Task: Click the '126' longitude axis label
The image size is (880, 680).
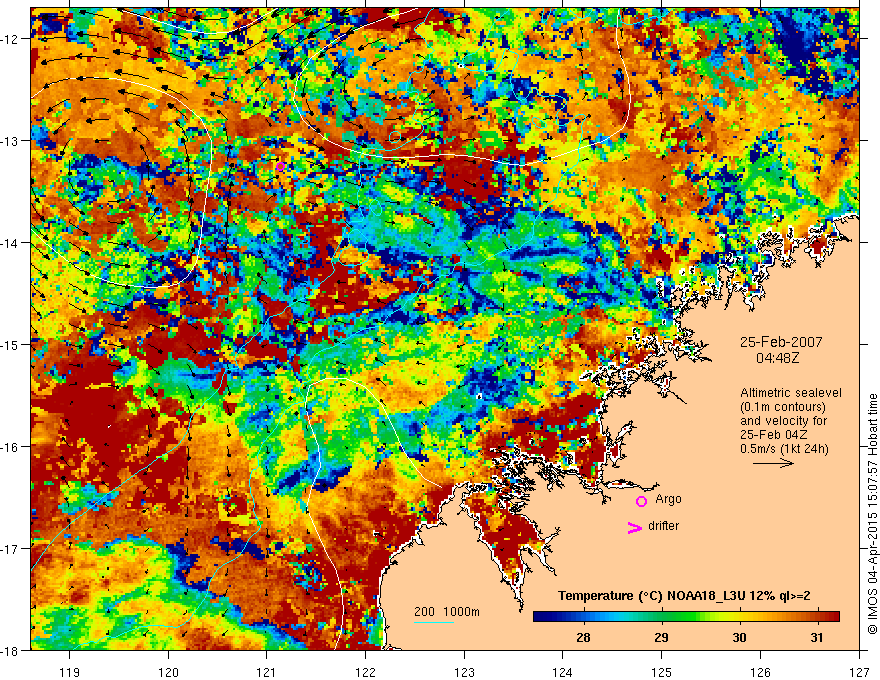Action: [x=760, y=672]
